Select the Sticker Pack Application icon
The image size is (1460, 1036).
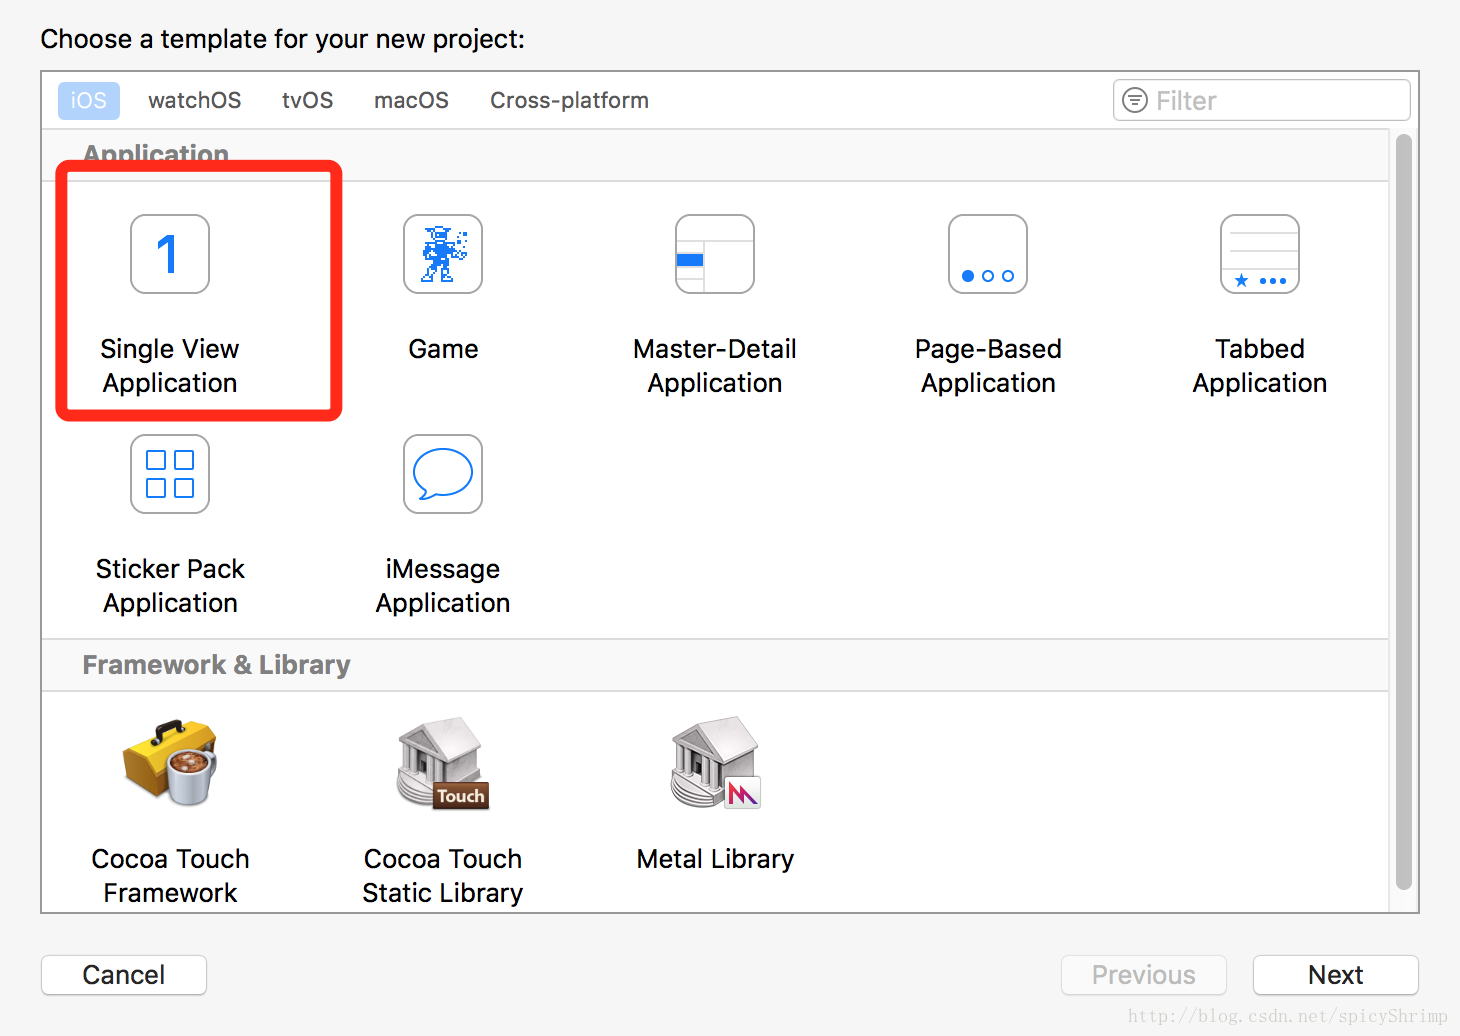170,474
